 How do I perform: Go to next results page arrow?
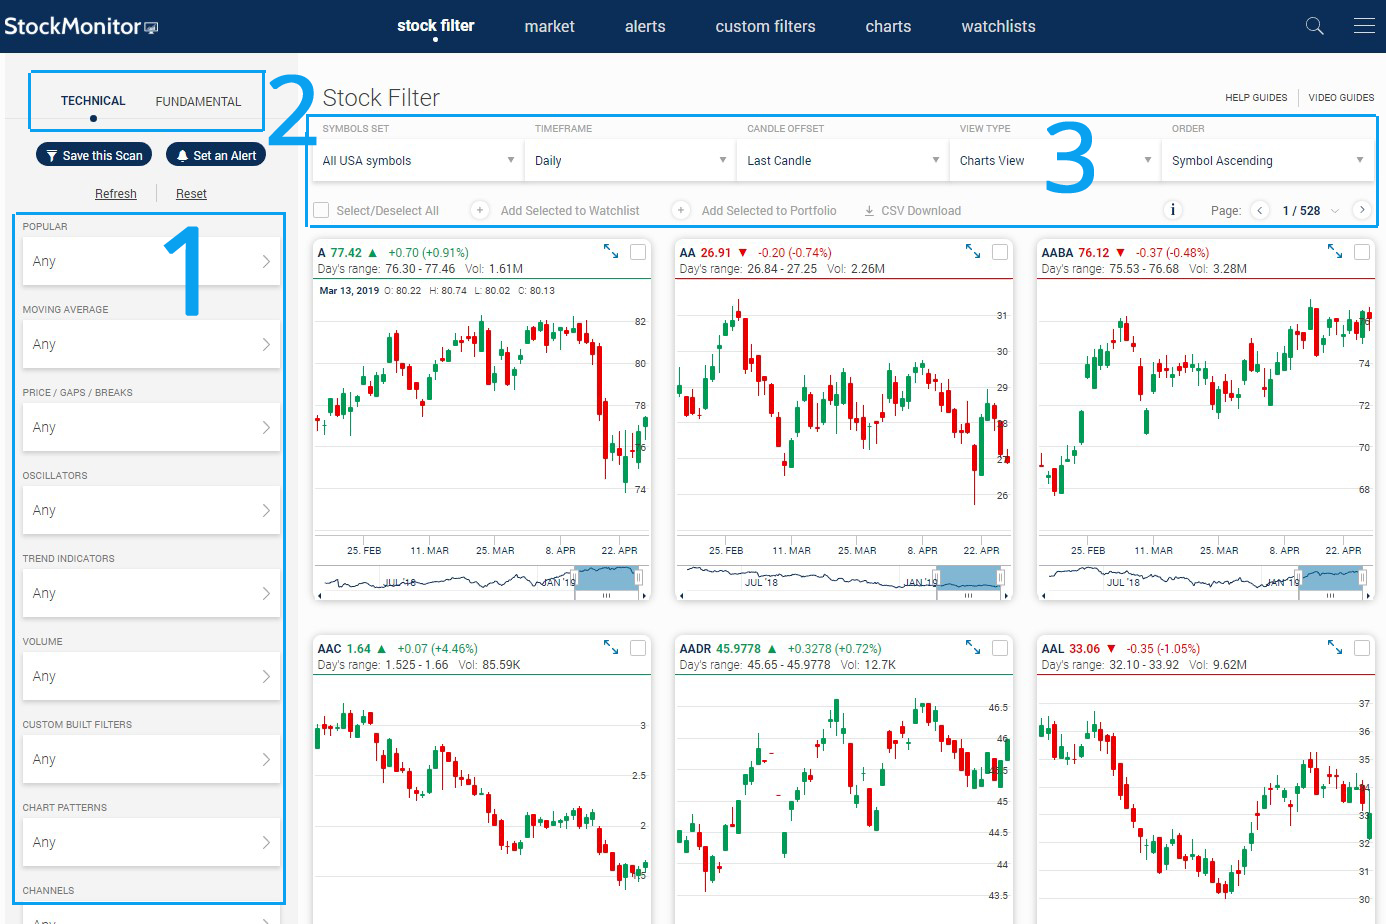click(1361, 210)
